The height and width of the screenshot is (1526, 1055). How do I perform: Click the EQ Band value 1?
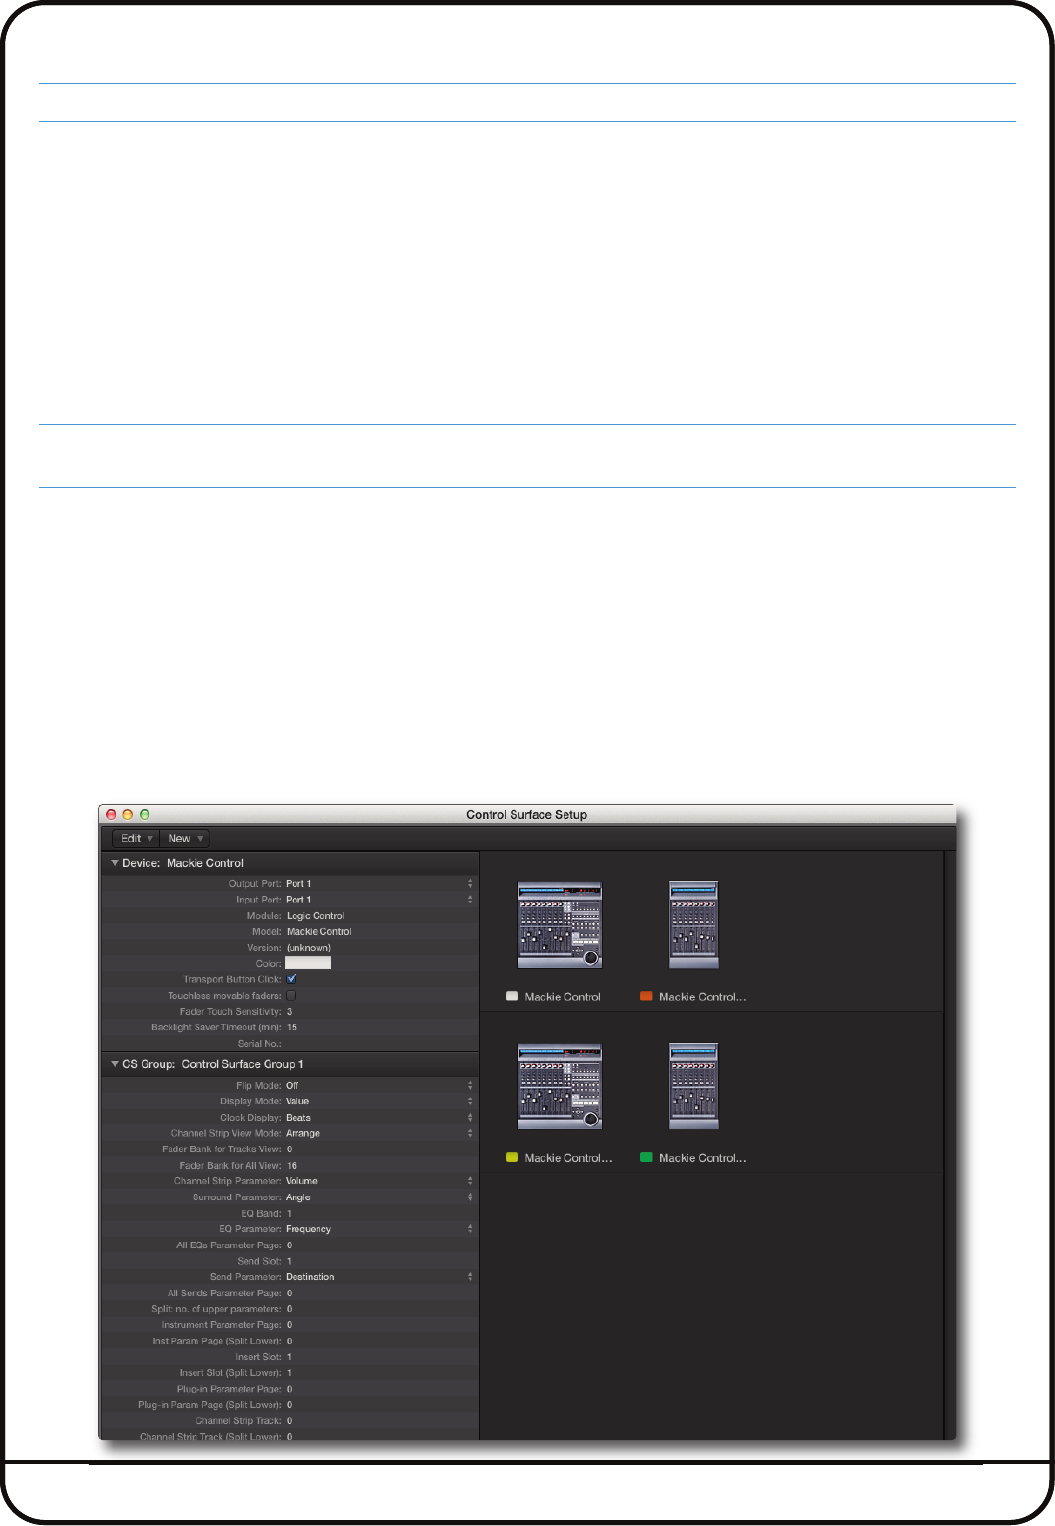click(x=289, y=1214)
